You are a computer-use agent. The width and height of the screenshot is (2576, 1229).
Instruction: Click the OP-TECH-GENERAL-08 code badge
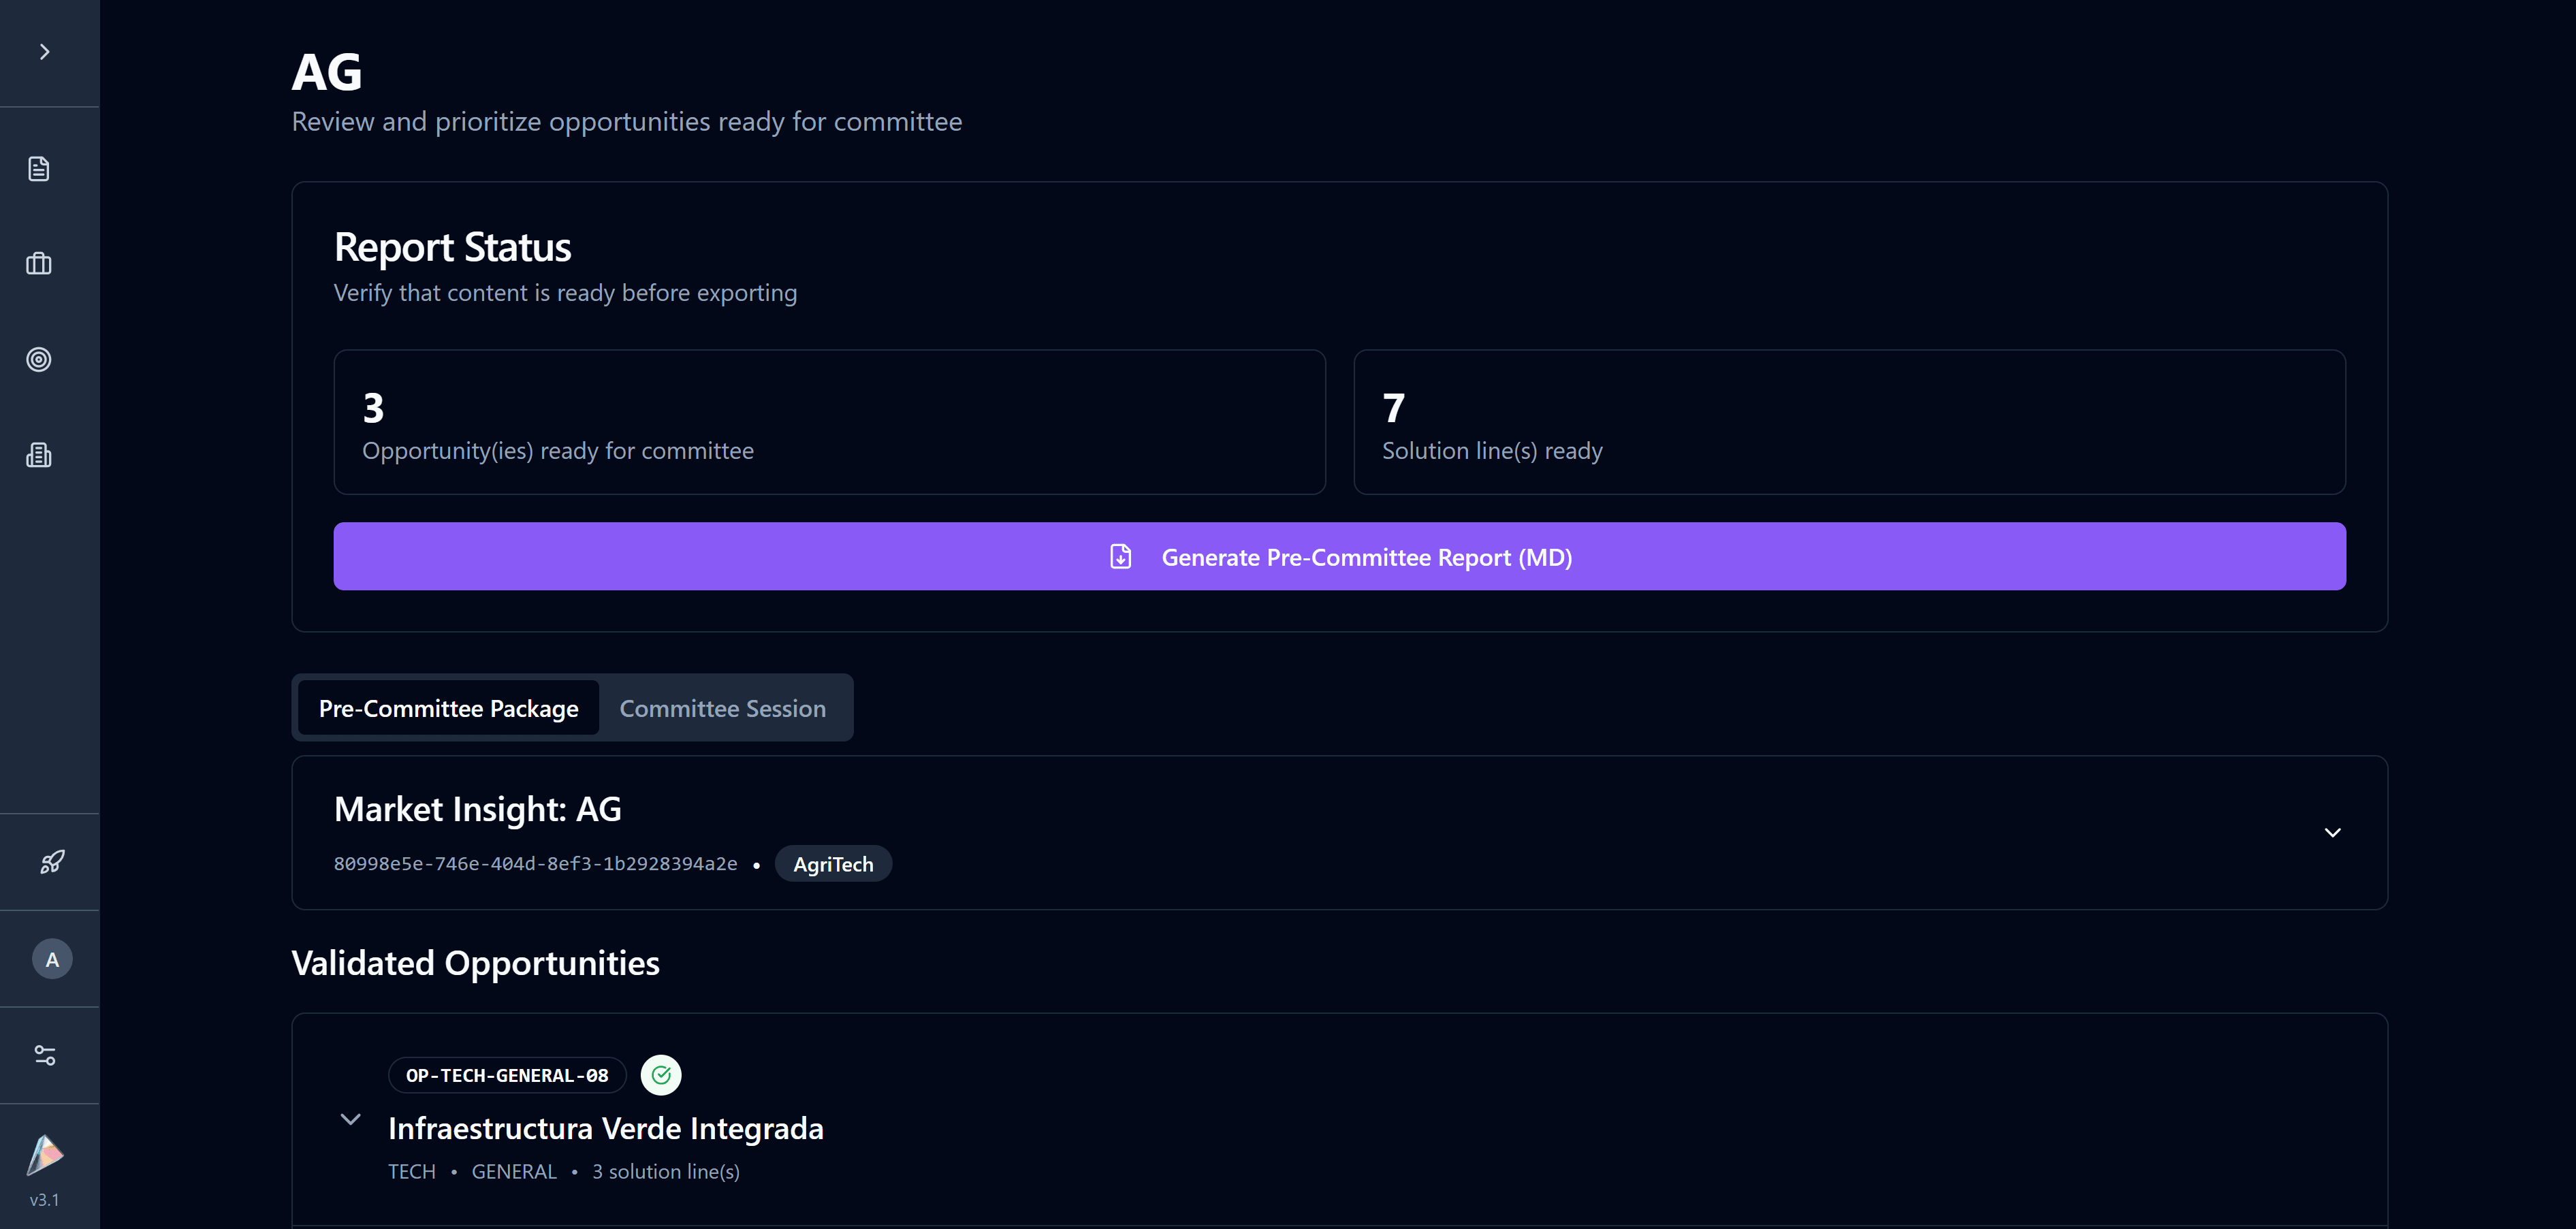coord(507,1075)
